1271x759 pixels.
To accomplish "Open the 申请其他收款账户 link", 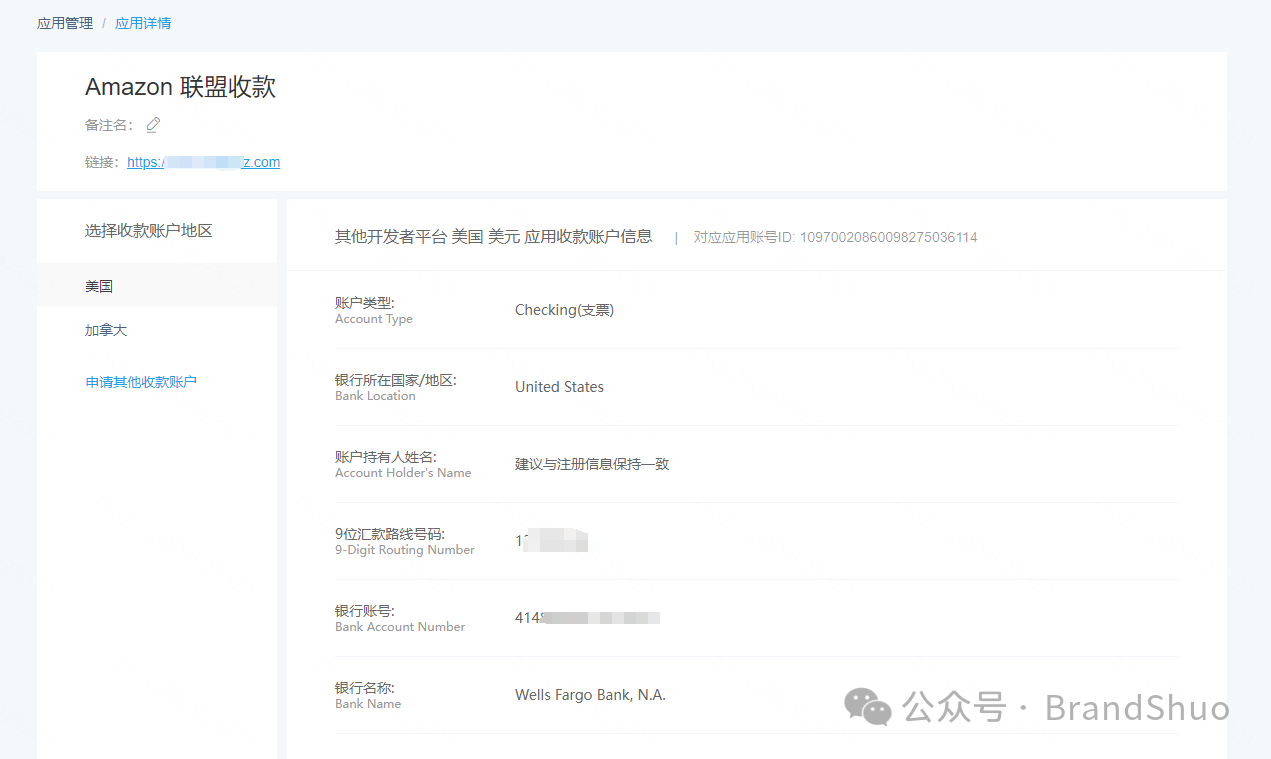I will click(140, 381).
